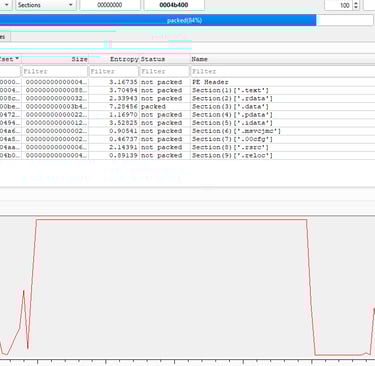The image size is (375, 366).
Task: Sort table by Name column header
Action: 283,59
